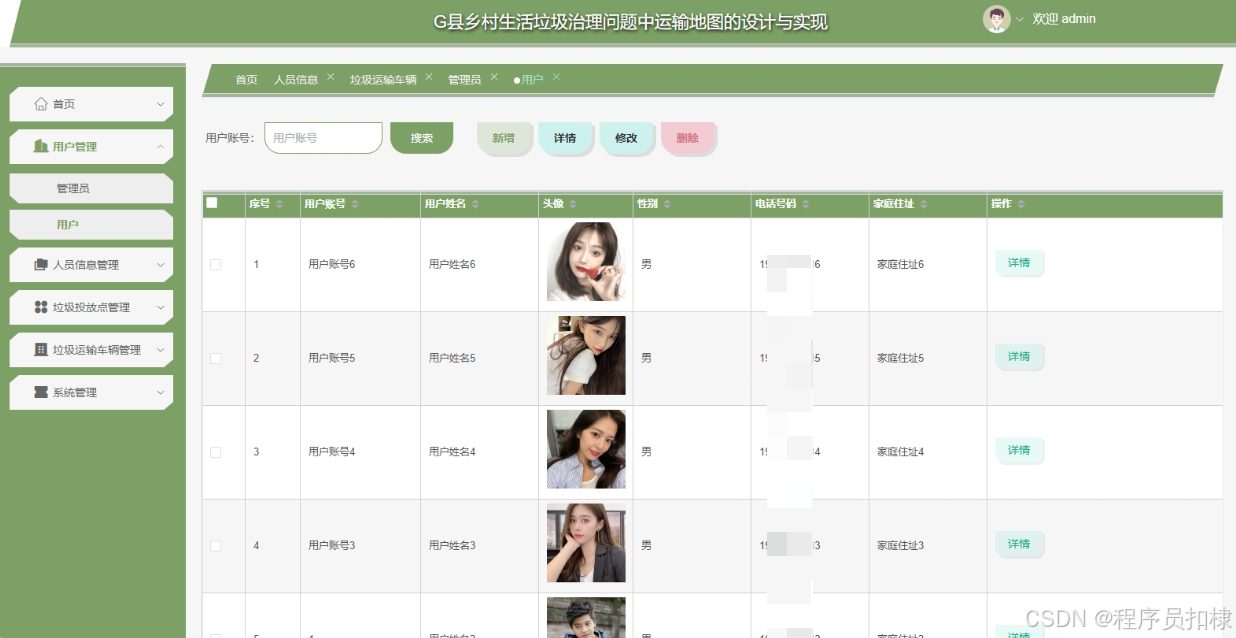Close the 管理员 tab
This screenshot has width=1236, height=638.
pyautogui.click(x=494, y=77)
